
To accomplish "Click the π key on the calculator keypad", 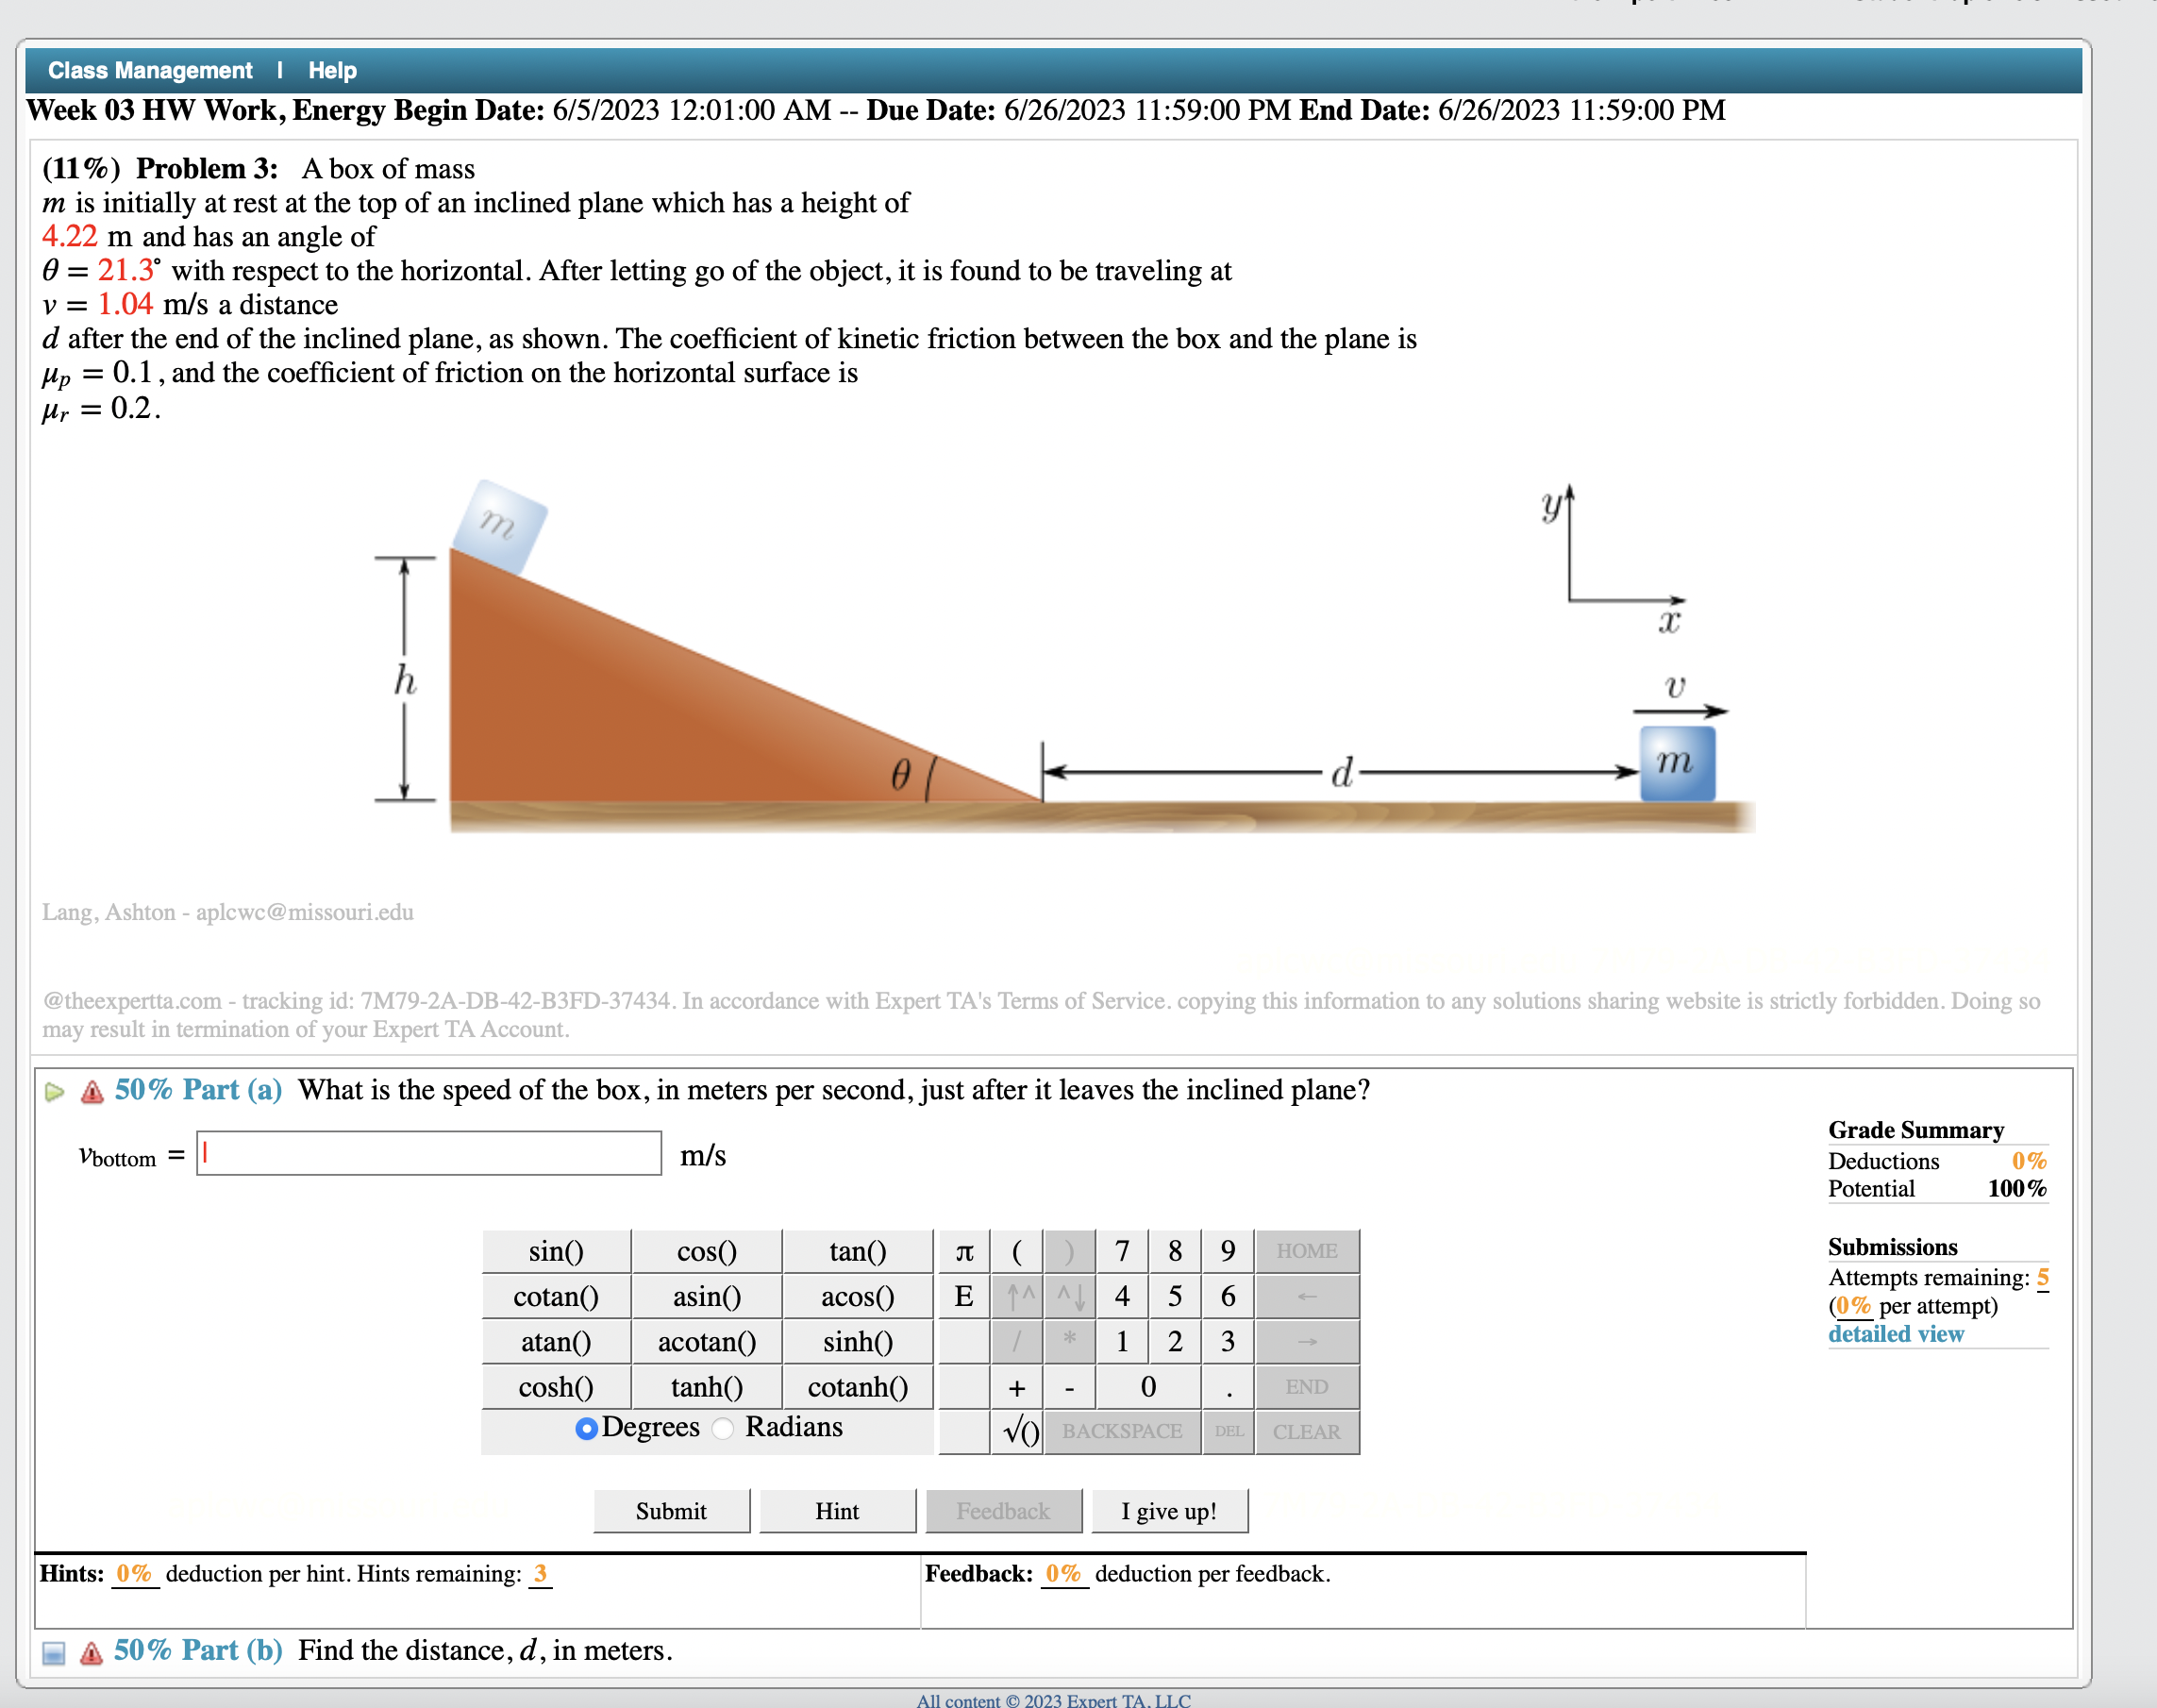I will pyautogui.click(x=963, y=1250).
